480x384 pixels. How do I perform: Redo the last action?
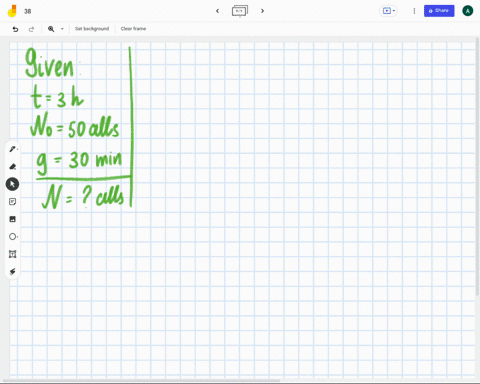pyautogui.click(x=31, y=29)
